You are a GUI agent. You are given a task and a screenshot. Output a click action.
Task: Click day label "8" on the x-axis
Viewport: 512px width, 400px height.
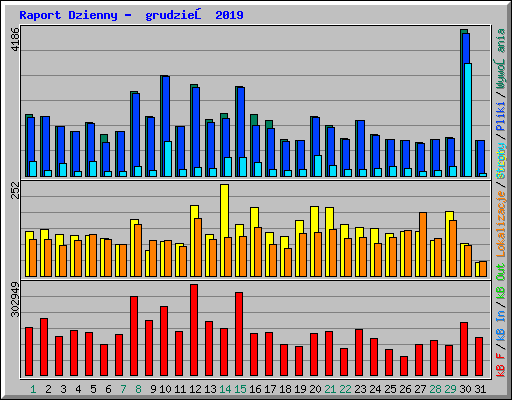(x=138, y=389)
